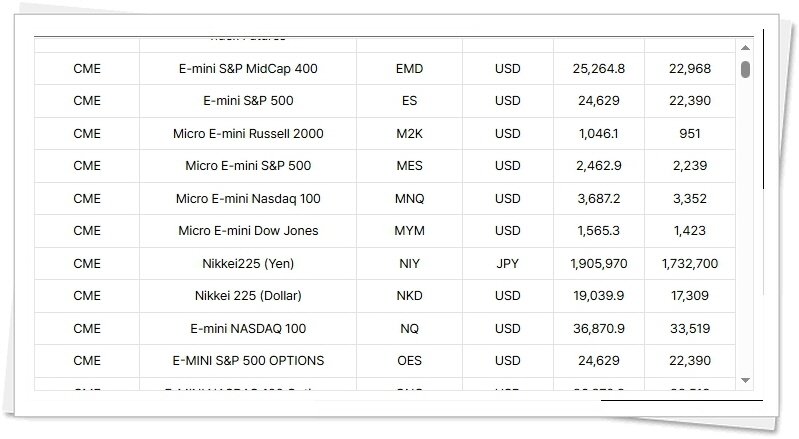Click the 1,905,970 margin value
The image size is (799, 439).
click(x=599, y=264)
